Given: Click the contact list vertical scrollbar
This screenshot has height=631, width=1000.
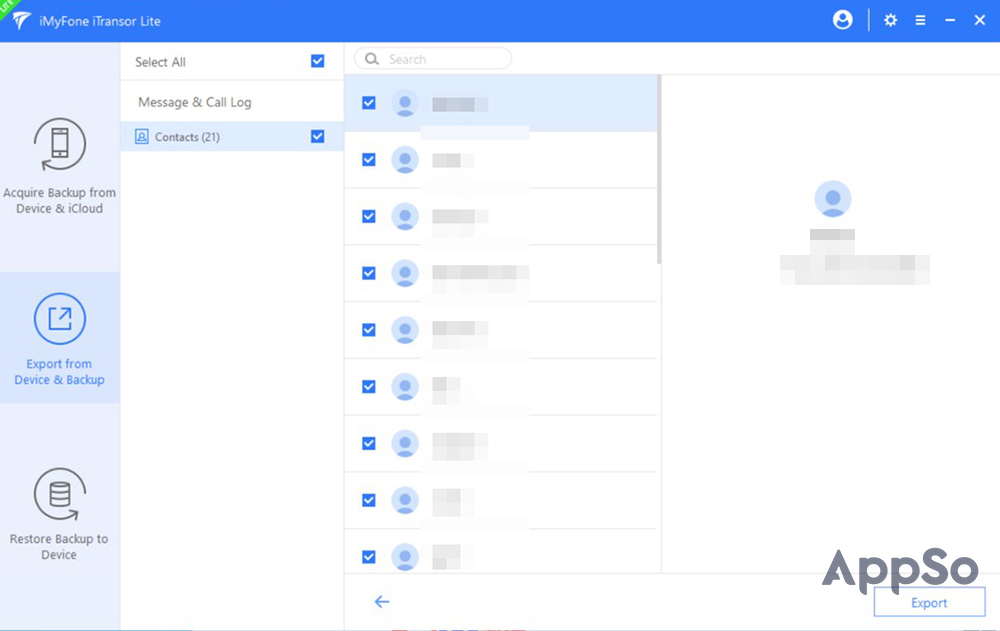Looking at the screenshot, I should (659, 170).
